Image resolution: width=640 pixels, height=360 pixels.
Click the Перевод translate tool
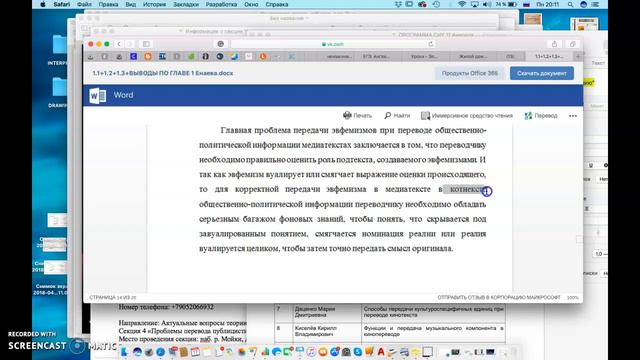(x=541, y=116)
